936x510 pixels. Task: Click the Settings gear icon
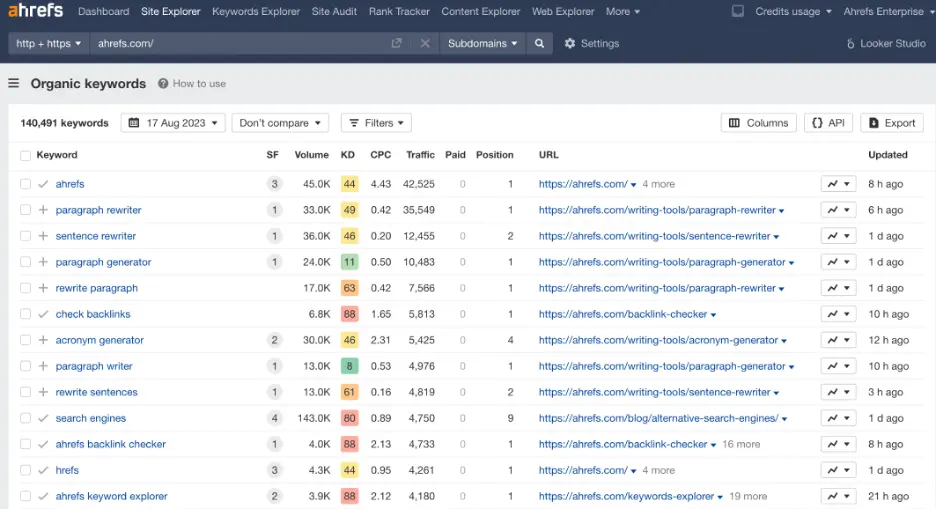(x=570, y=44)
